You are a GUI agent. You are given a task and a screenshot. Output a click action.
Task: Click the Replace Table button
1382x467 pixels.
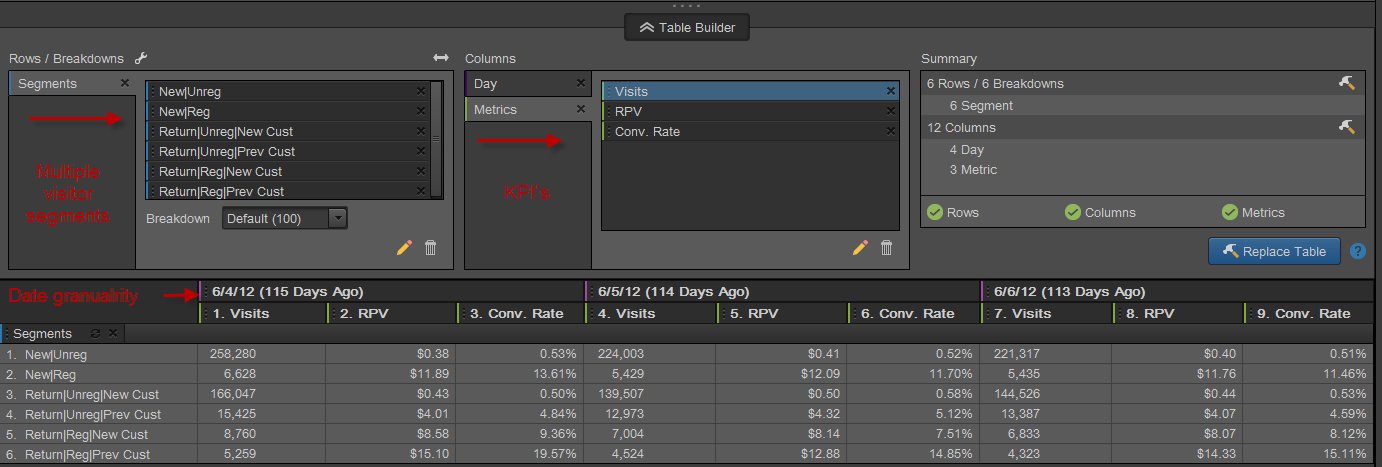pos(1274,251)
